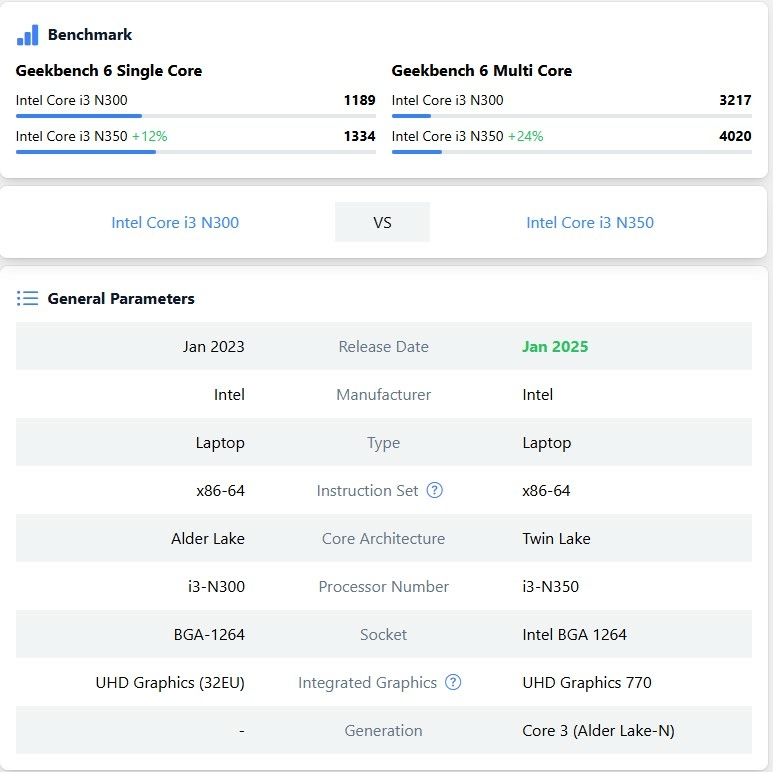The image size is (773, 772).
Task: Click the Release Date row label
Action: tap(383, 346)
